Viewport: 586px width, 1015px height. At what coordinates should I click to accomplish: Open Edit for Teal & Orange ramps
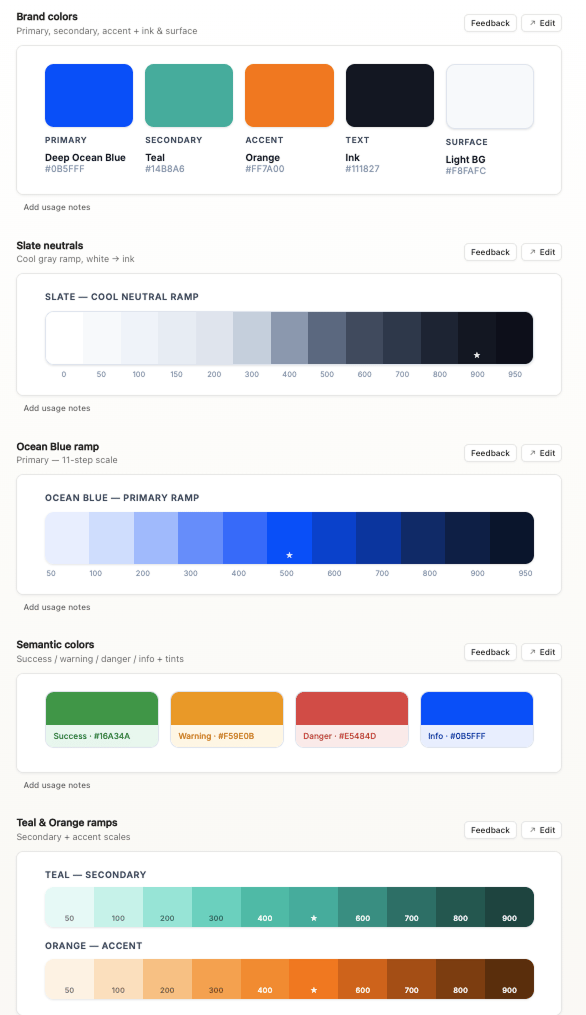(541, 830)
